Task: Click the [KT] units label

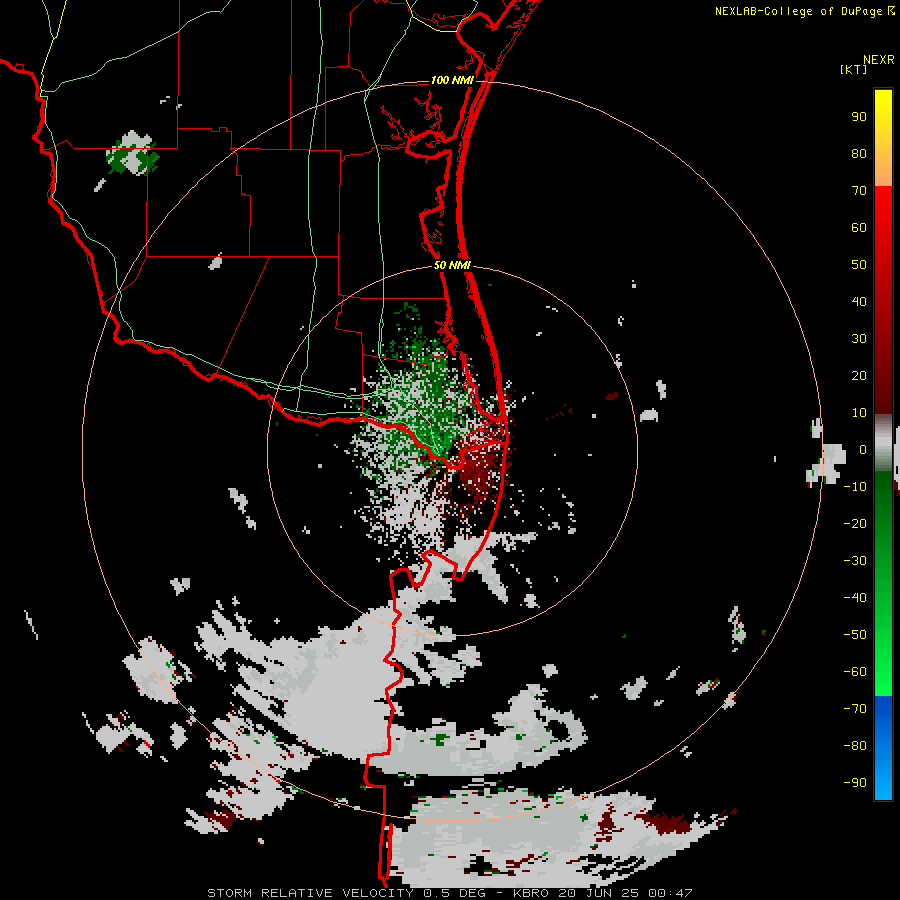Action: pyautogui.click(x=853, y=69)
